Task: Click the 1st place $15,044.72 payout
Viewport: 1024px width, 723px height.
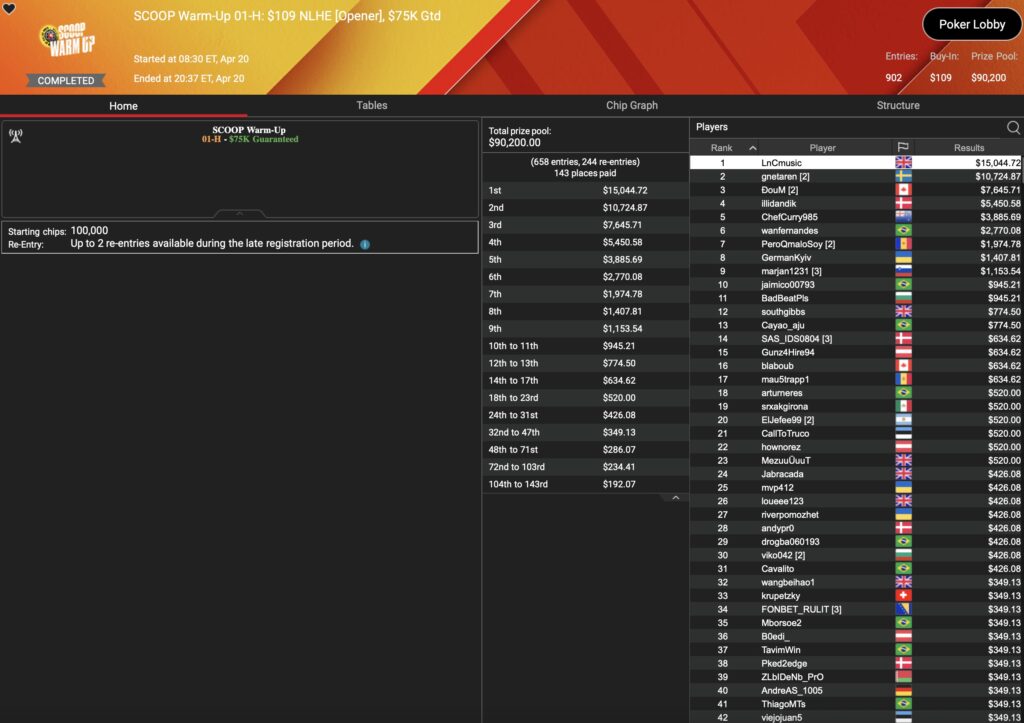Action: 624,191
